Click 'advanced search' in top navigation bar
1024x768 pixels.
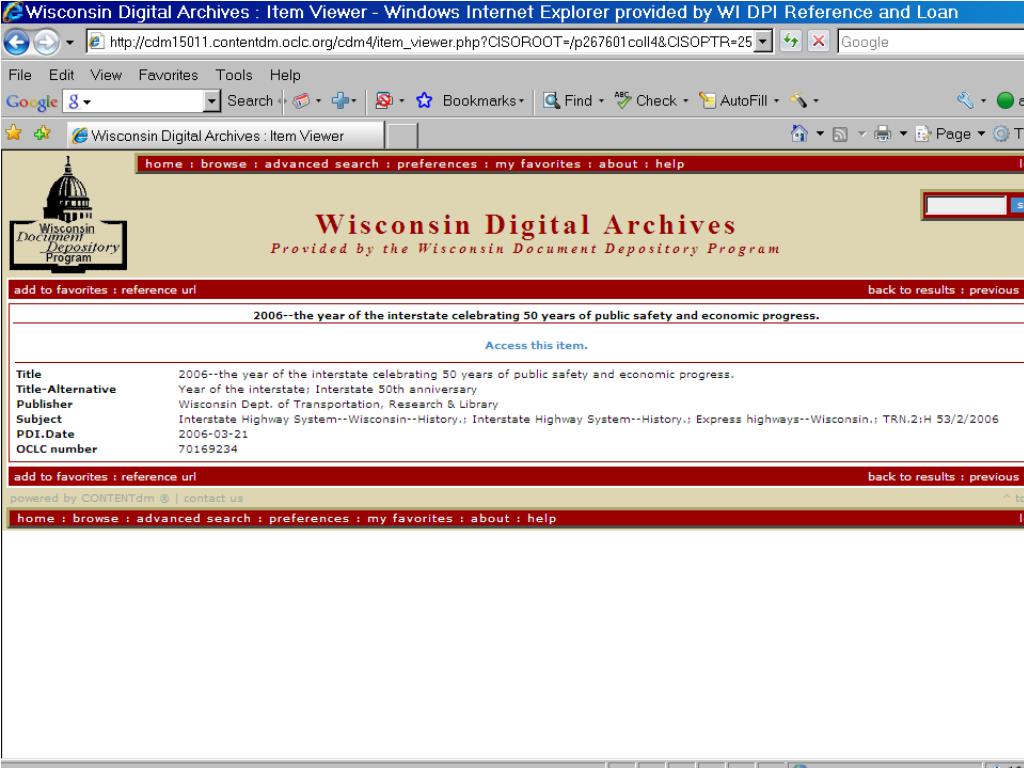pyautogui.click(x=321, y=164)
